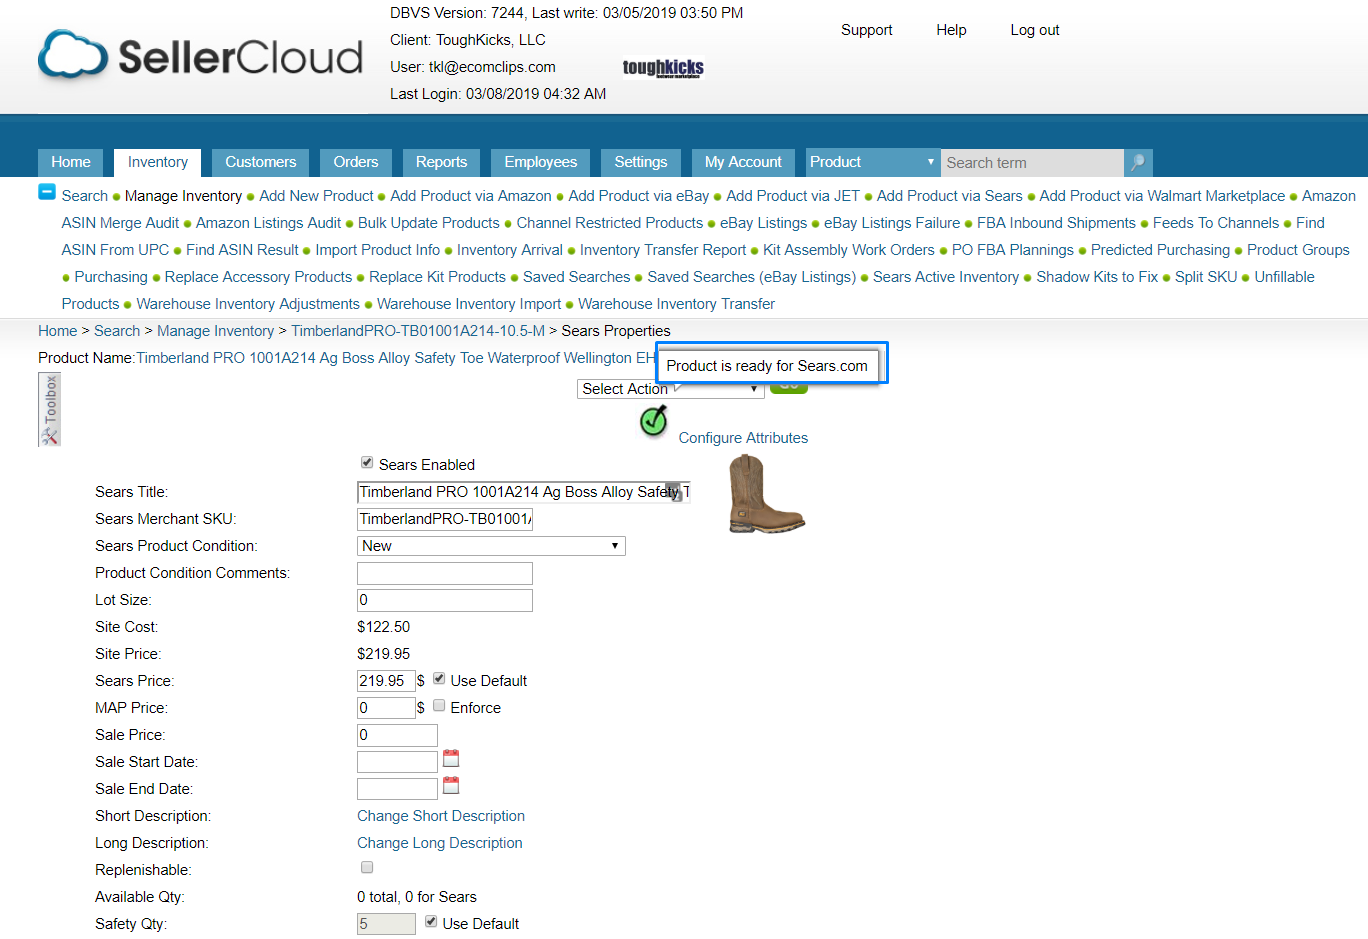Open Sale End Date calendar icon
The image size is (1368, 939).
pyautogui.click(x=451, y=785)
